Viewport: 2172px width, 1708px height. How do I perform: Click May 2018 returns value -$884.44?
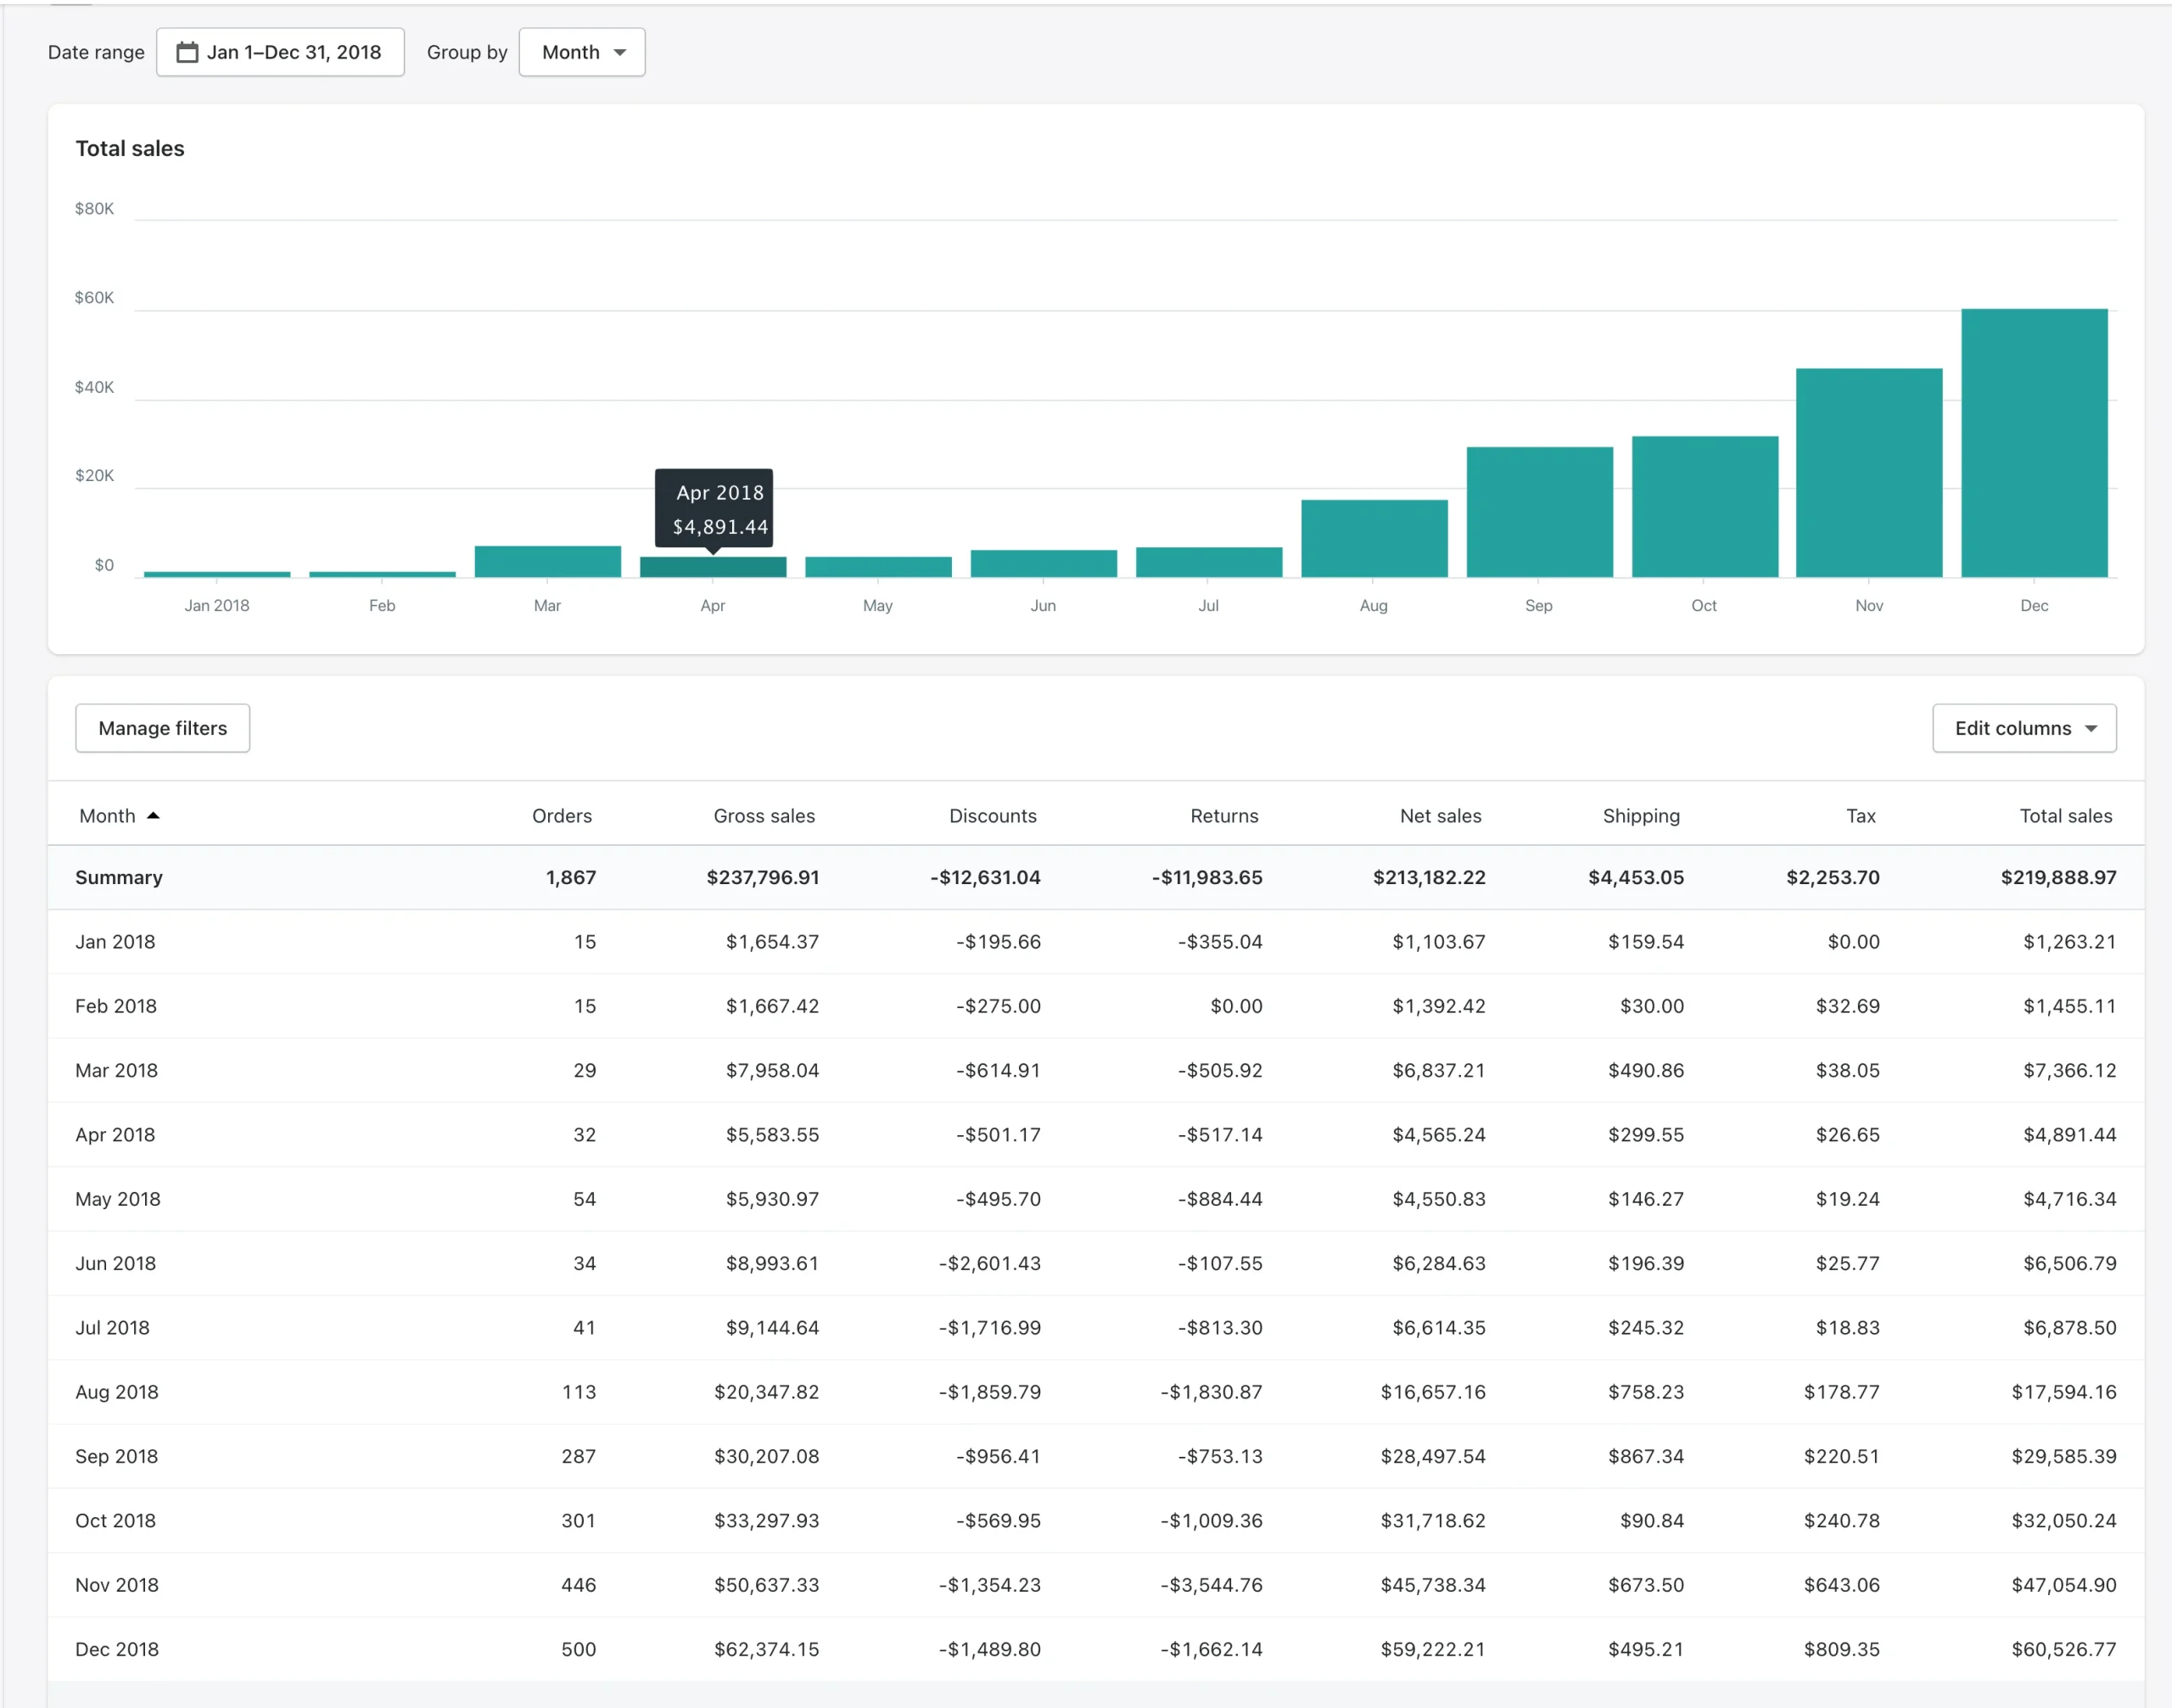pyautogui.click(x=1219, y=1199)
